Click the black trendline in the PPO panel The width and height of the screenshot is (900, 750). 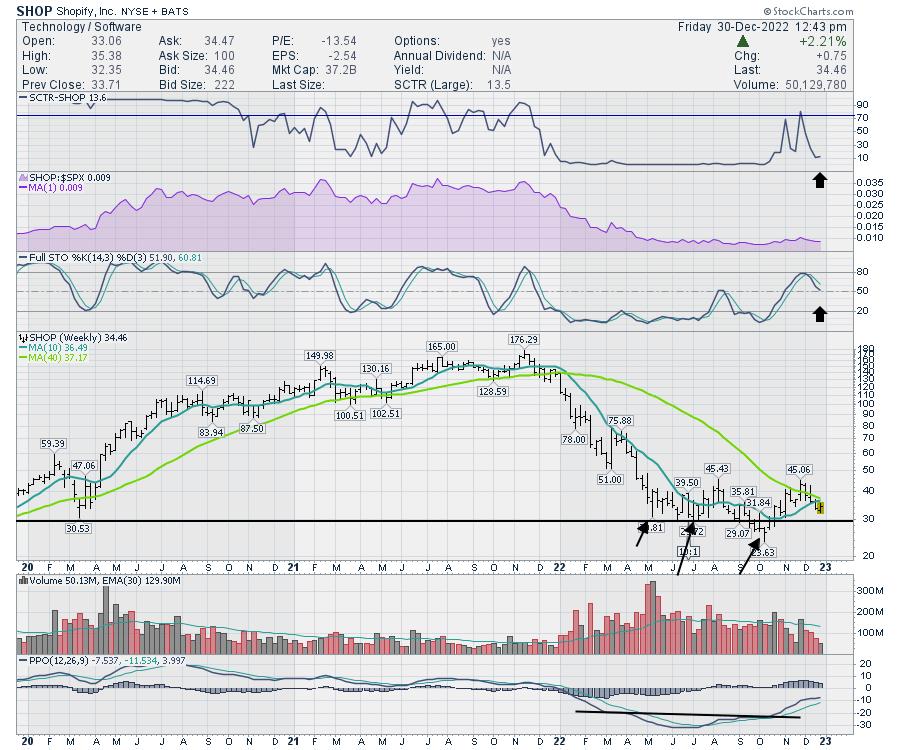tap(688, 714)
